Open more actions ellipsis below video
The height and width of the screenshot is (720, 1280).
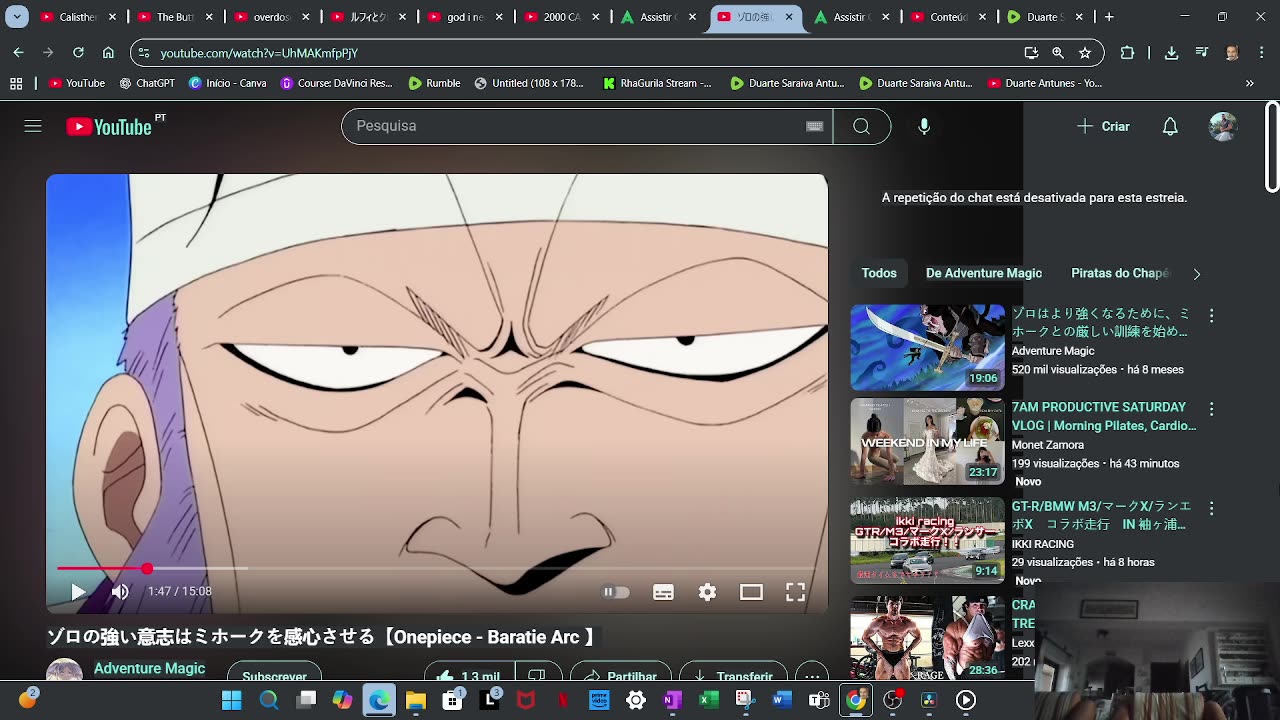pos(813,675)
